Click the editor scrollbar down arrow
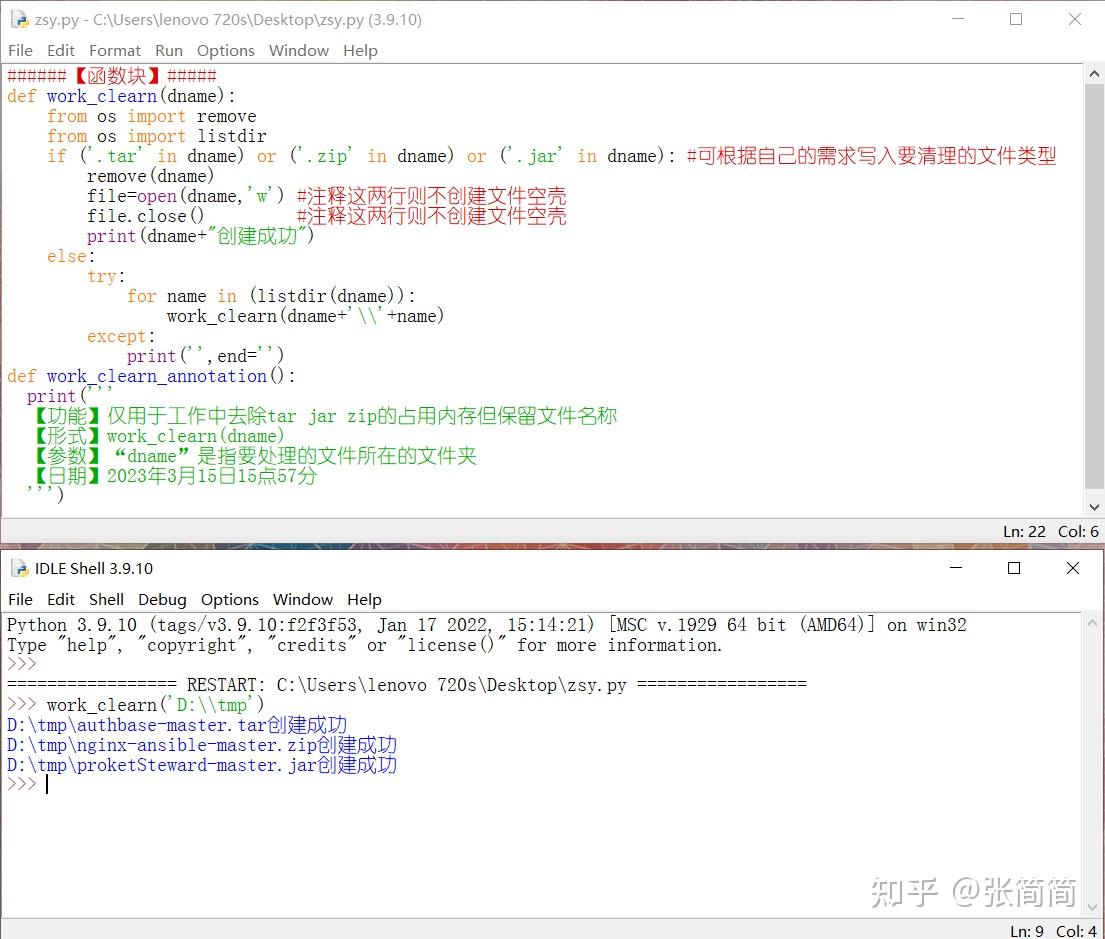This screenshot has height=939, width=1105. point(1094,505)
